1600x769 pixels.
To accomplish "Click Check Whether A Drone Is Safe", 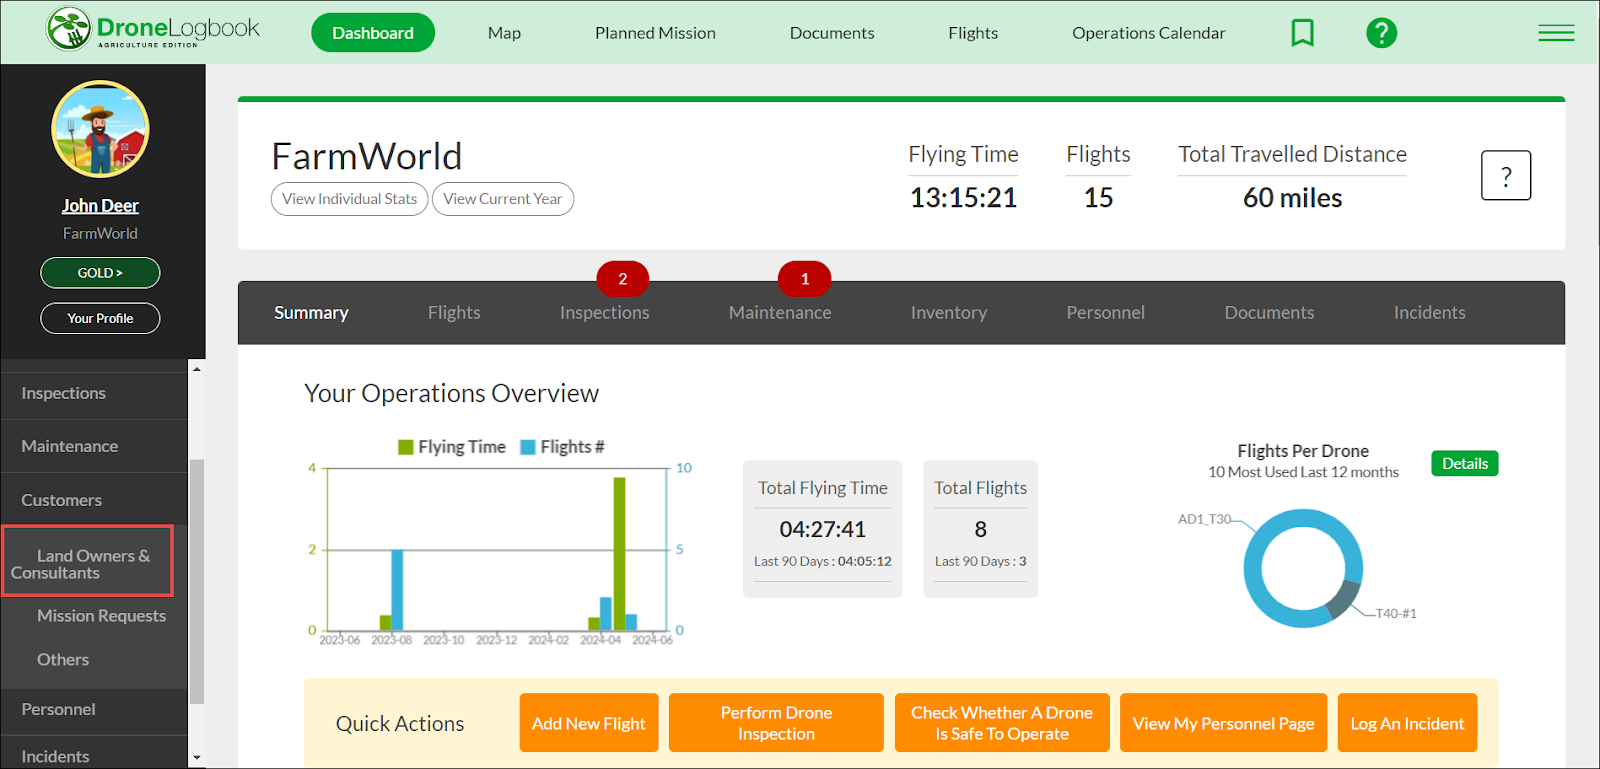I will [1002, 723].
